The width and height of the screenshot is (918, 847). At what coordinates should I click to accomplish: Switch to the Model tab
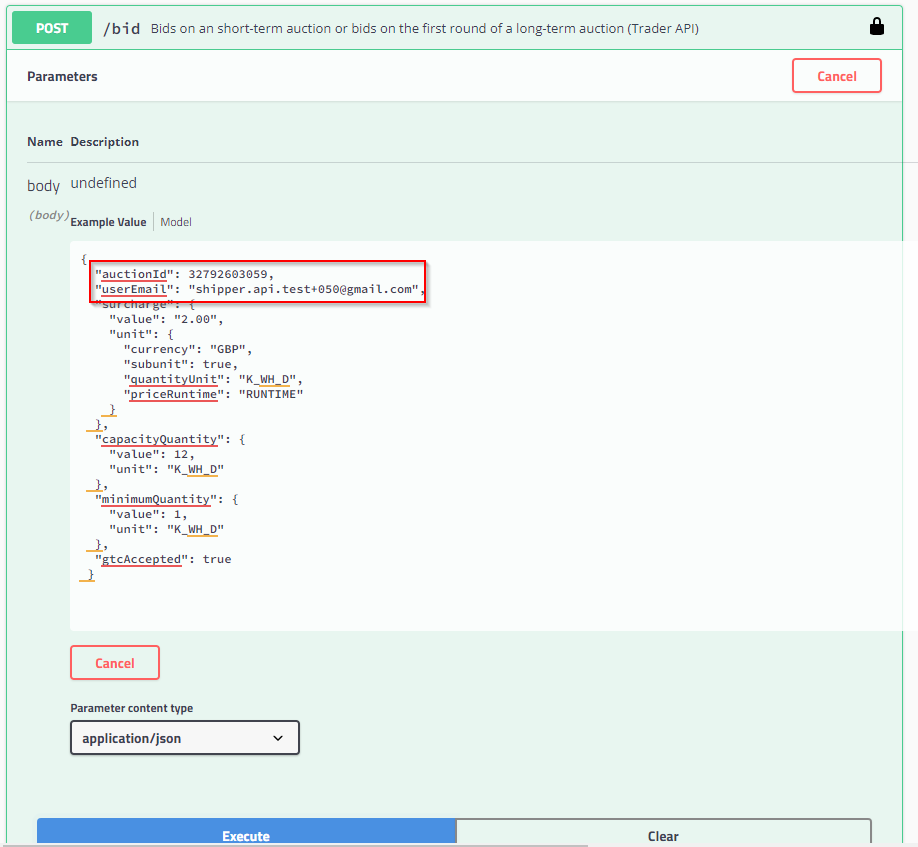pyautogui.click(x=176, y=222)
